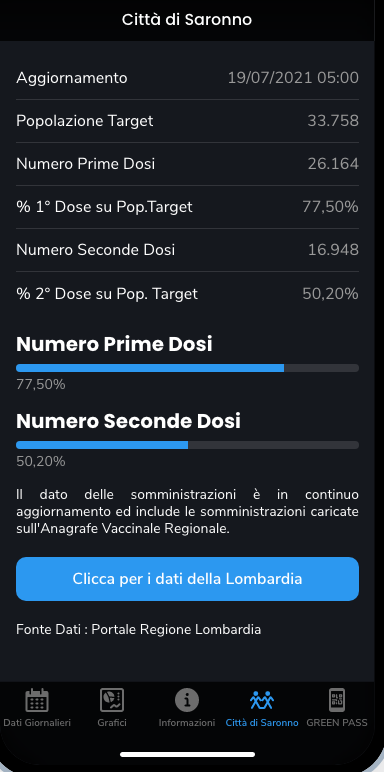The width and height of the screenshot is (384, 772).
Task: Select the GREEN PASS tab label
Action: pos(337,723)
